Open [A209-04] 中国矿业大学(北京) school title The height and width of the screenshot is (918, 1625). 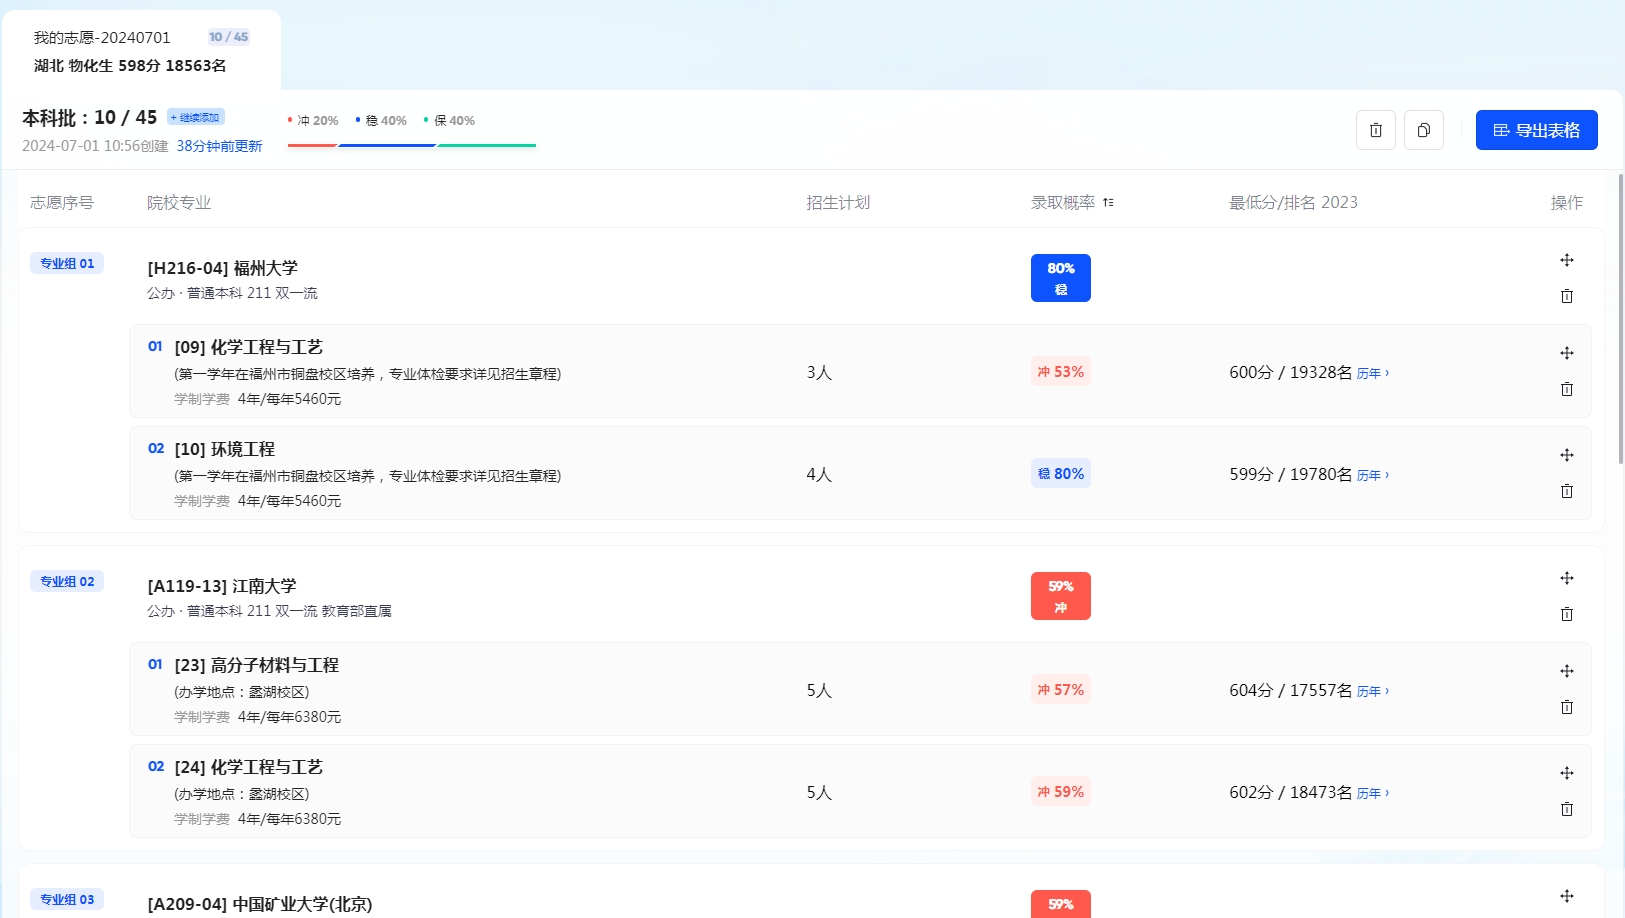click(260, 904)
